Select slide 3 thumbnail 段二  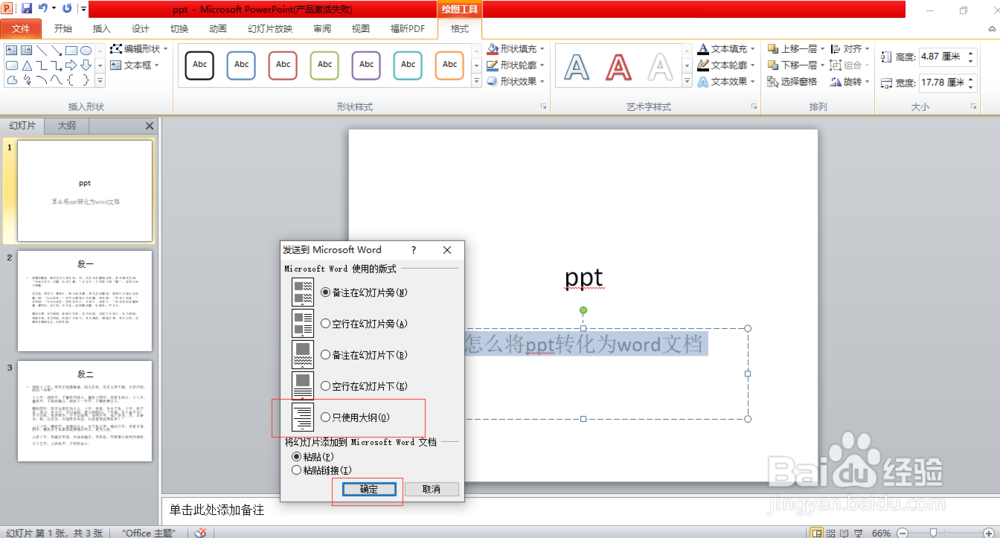[85, 411]
